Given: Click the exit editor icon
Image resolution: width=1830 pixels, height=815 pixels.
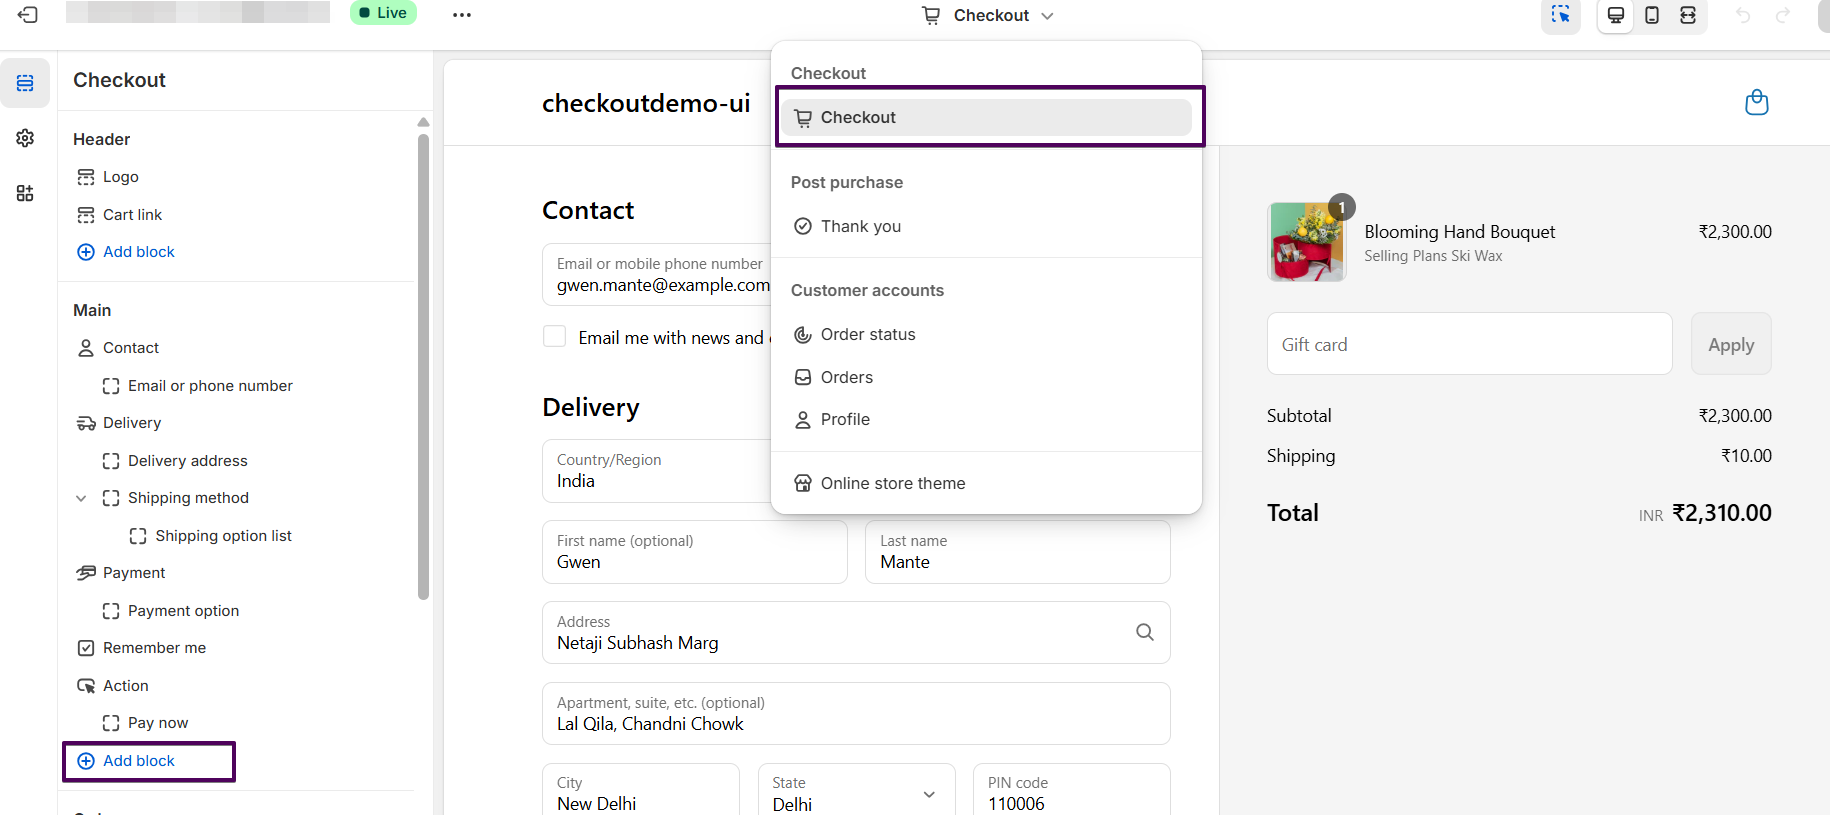Looking at the screenshot, I should (x=28, y=15).
